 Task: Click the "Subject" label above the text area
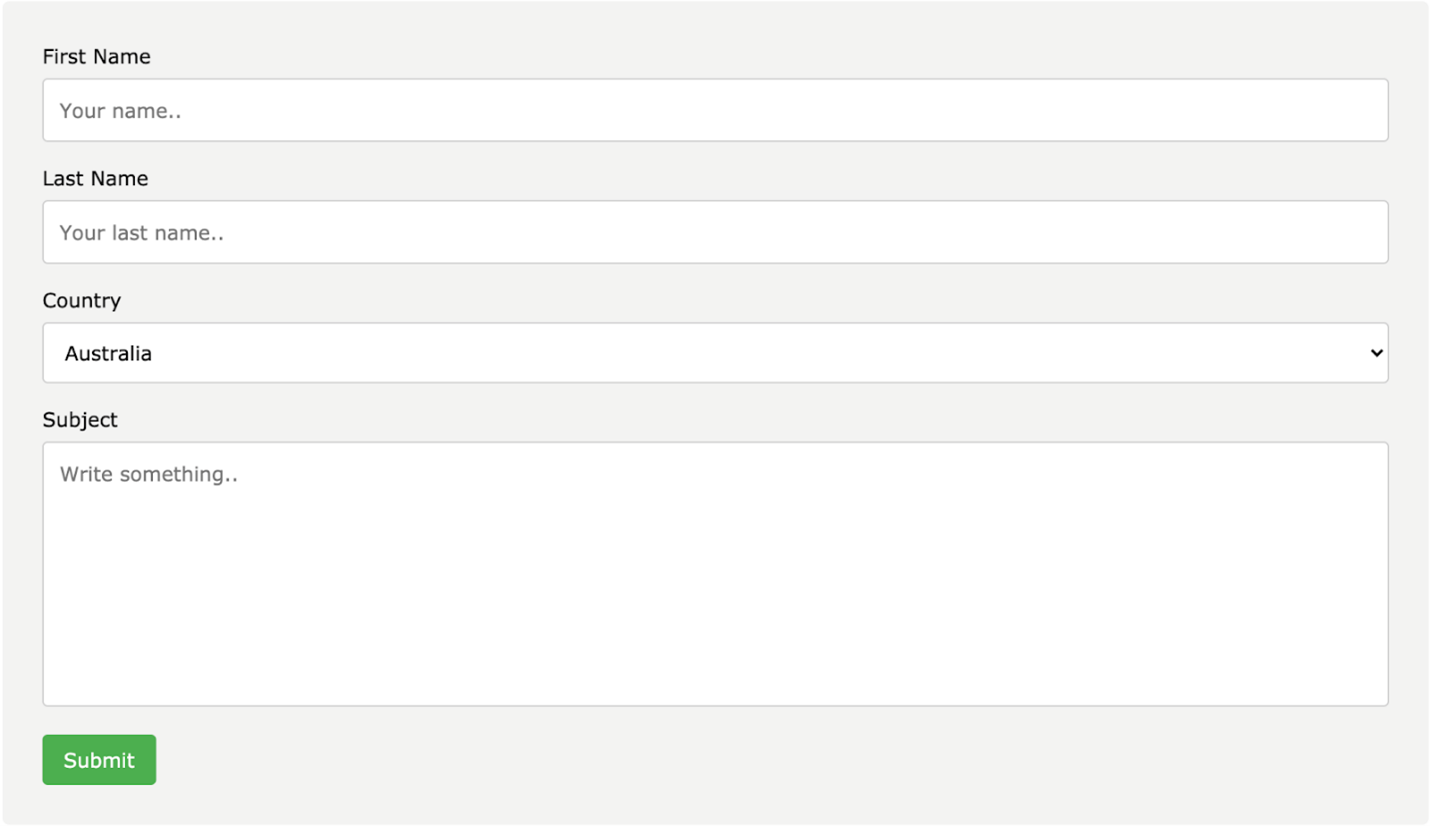point(80,420)
